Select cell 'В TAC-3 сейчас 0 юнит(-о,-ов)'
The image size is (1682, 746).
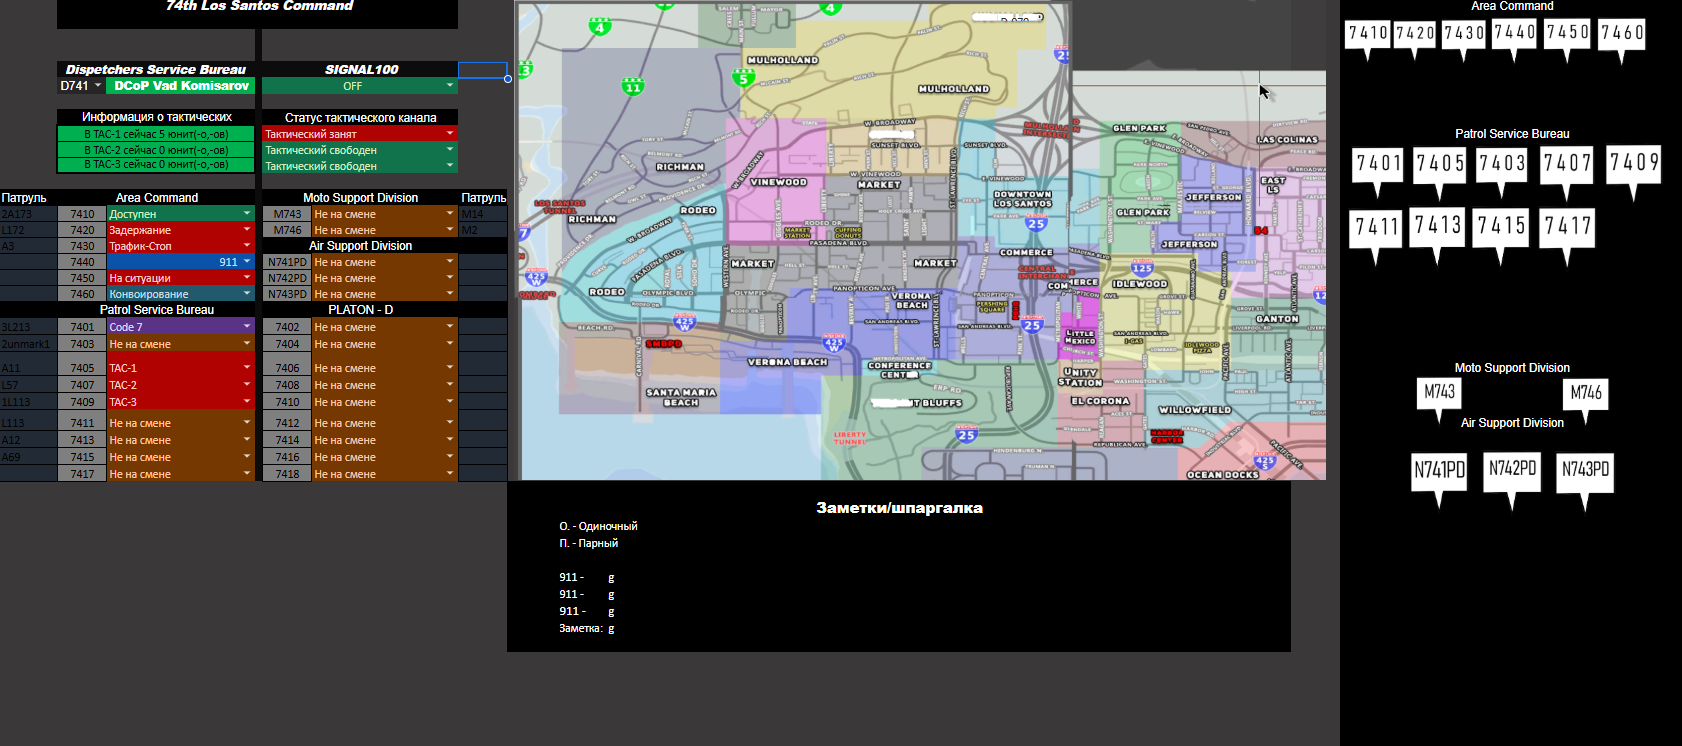coord(156,164)
